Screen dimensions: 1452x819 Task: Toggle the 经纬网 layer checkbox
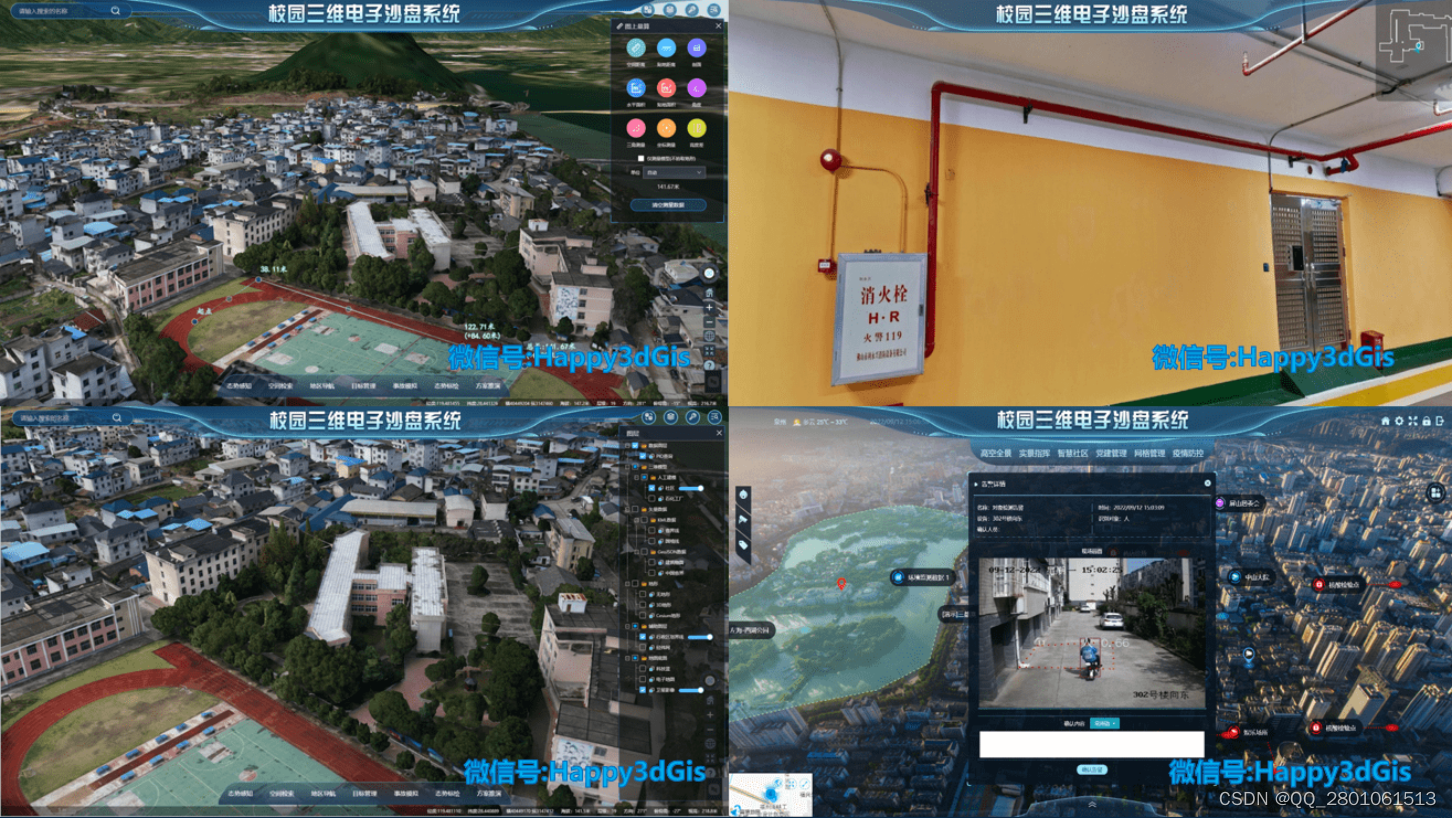[x=642, y=647]
